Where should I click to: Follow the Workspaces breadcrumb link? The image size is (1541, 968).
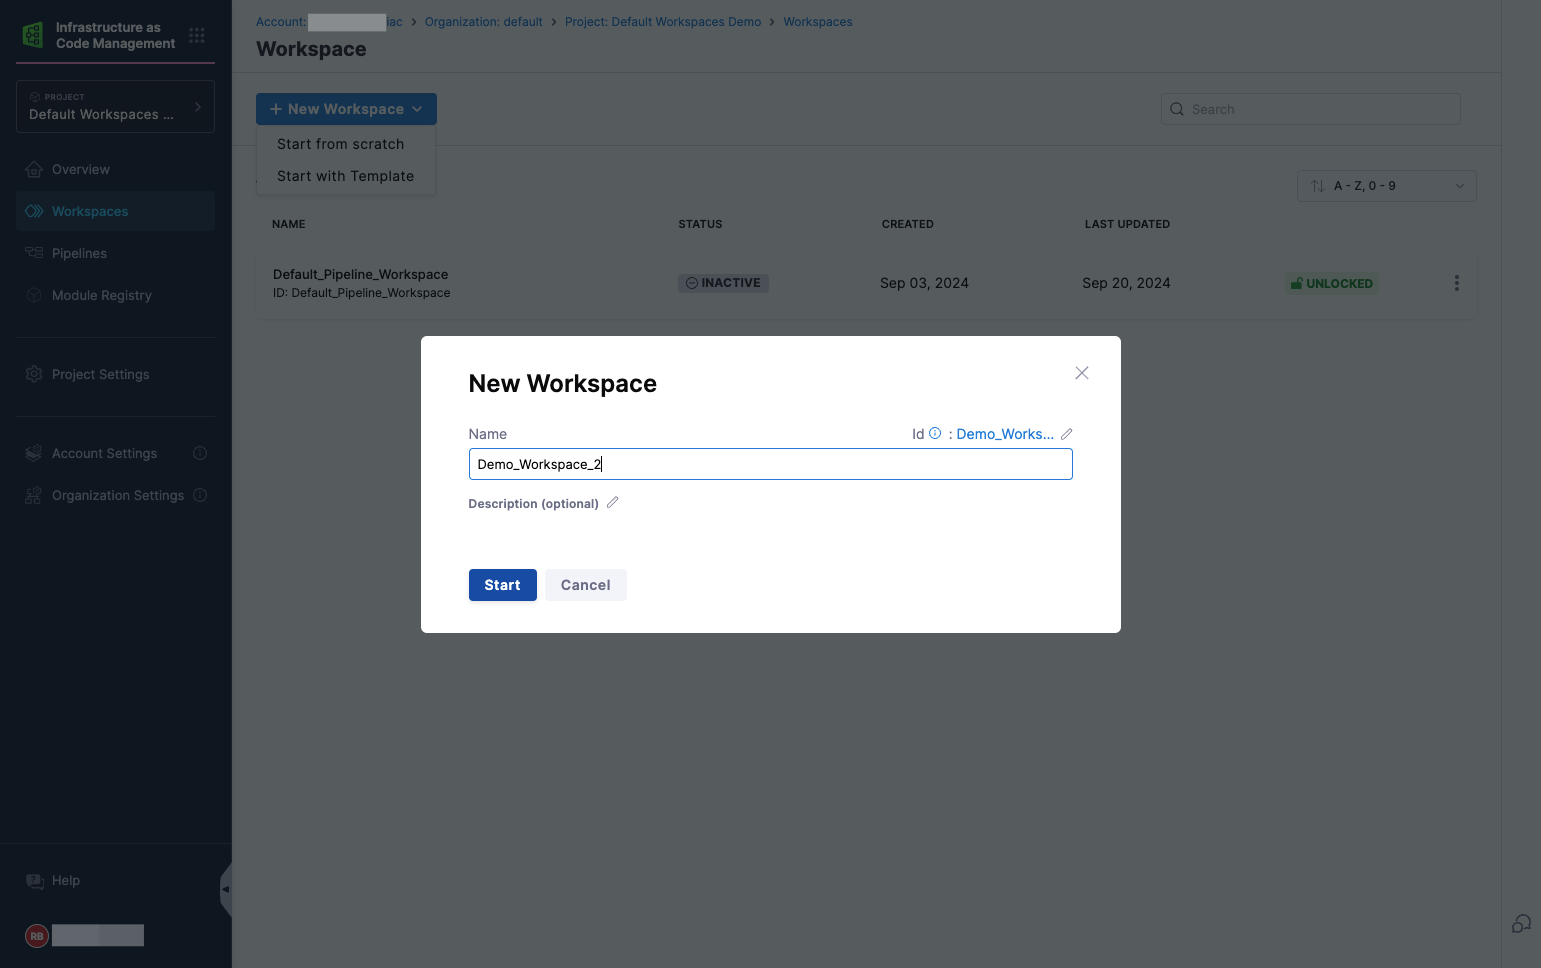tap(818, 22)
